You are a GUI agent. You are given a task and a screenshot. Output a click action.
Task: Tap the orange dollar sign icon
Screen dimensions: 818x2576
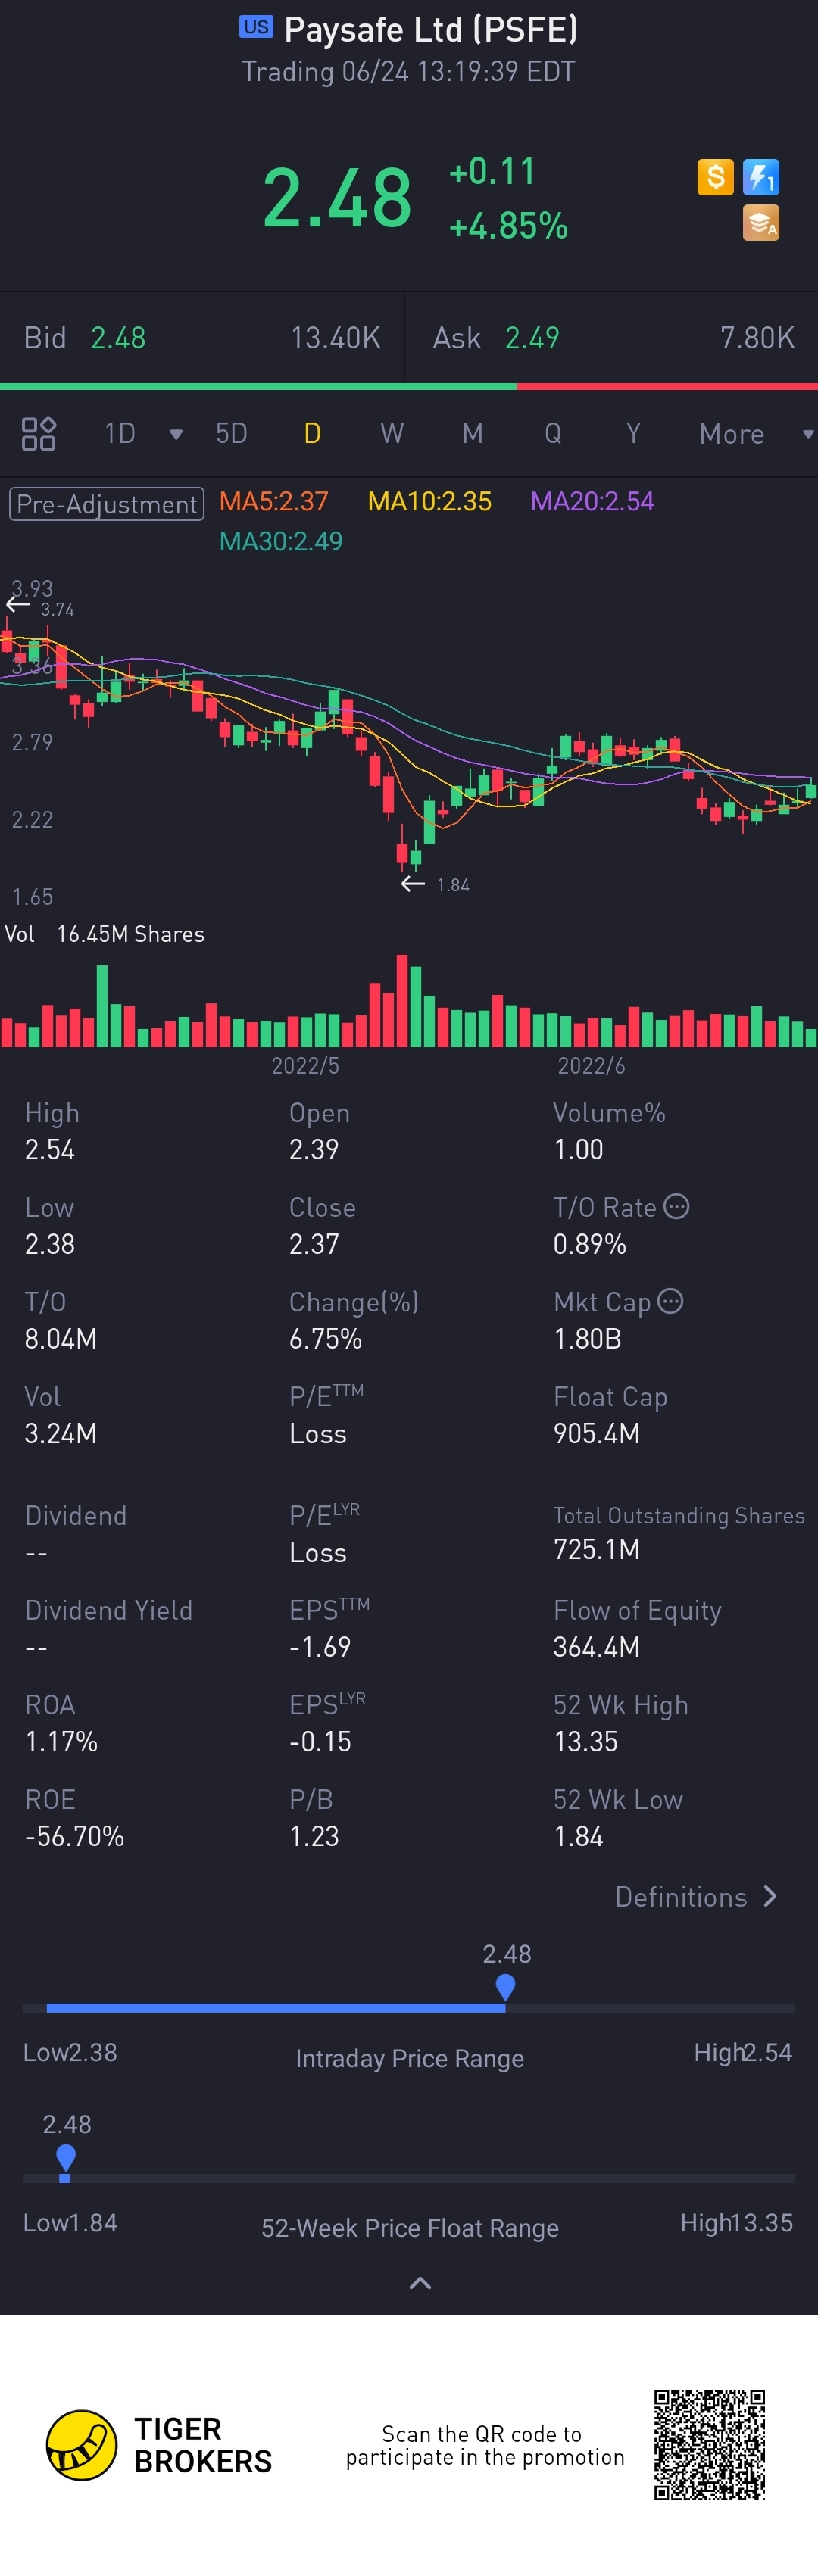(x=715, y=177)
